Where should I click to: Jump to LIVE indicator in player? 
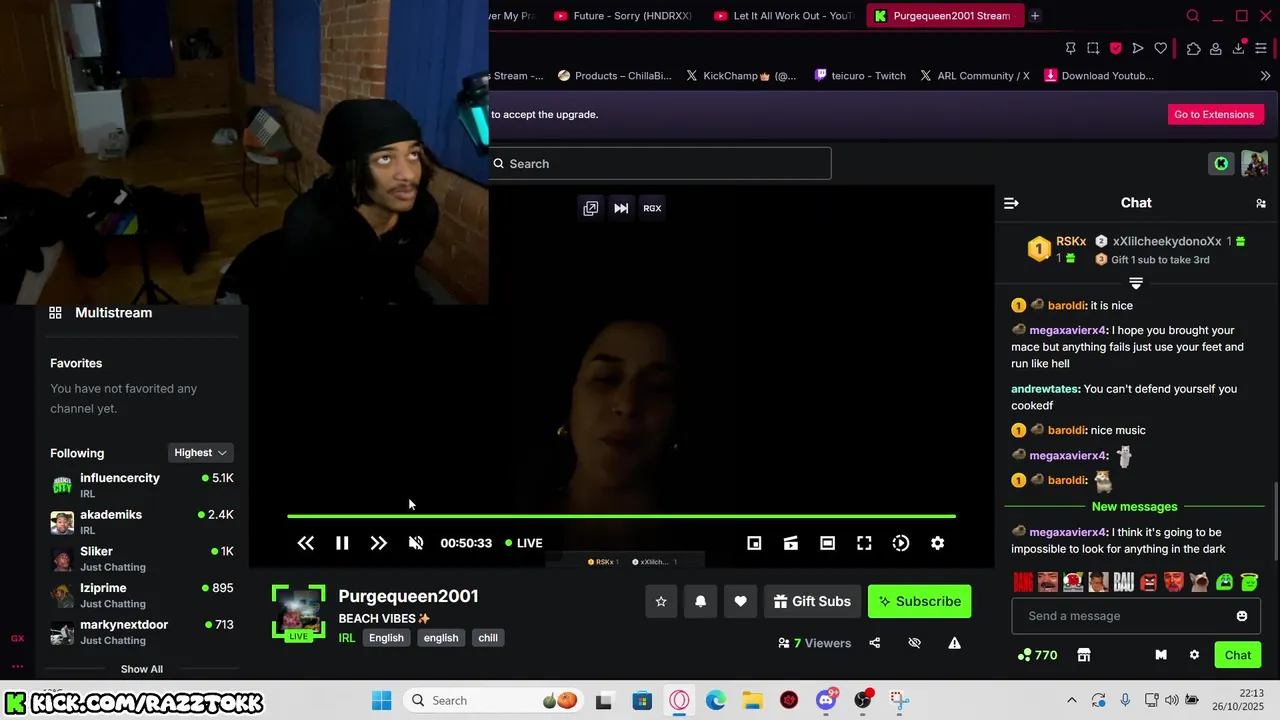coord(524,543)
